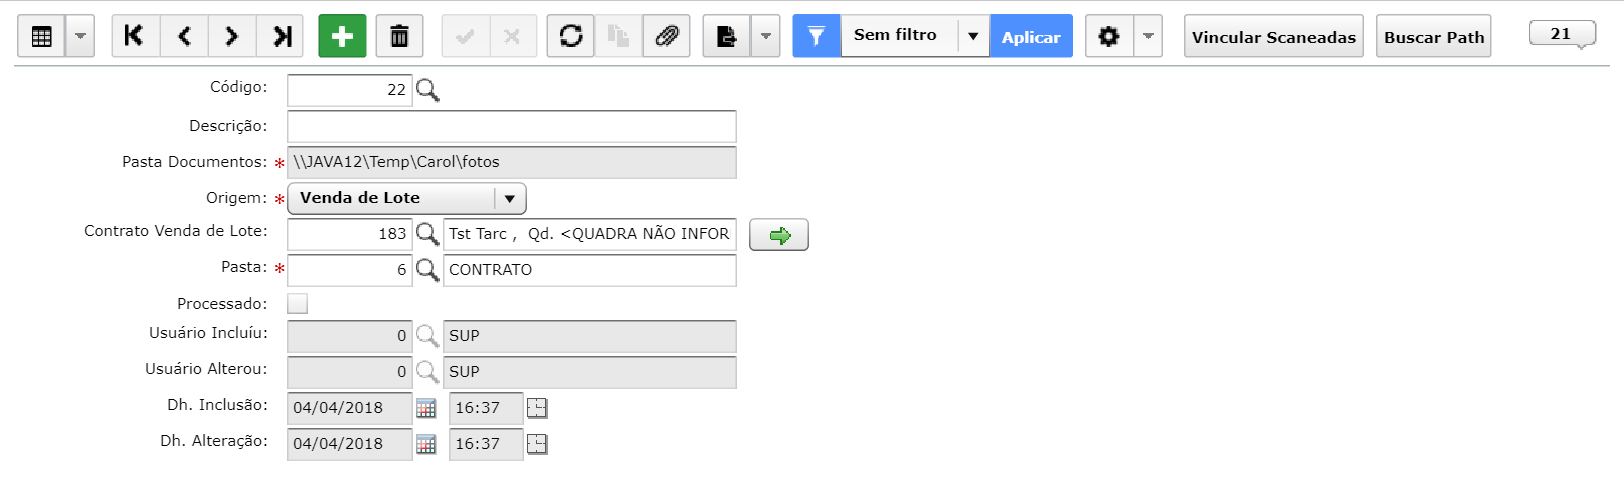Screen dimensions: 1624x502
Task: Search for Contrato Venda de Lote
Action: 427,234
